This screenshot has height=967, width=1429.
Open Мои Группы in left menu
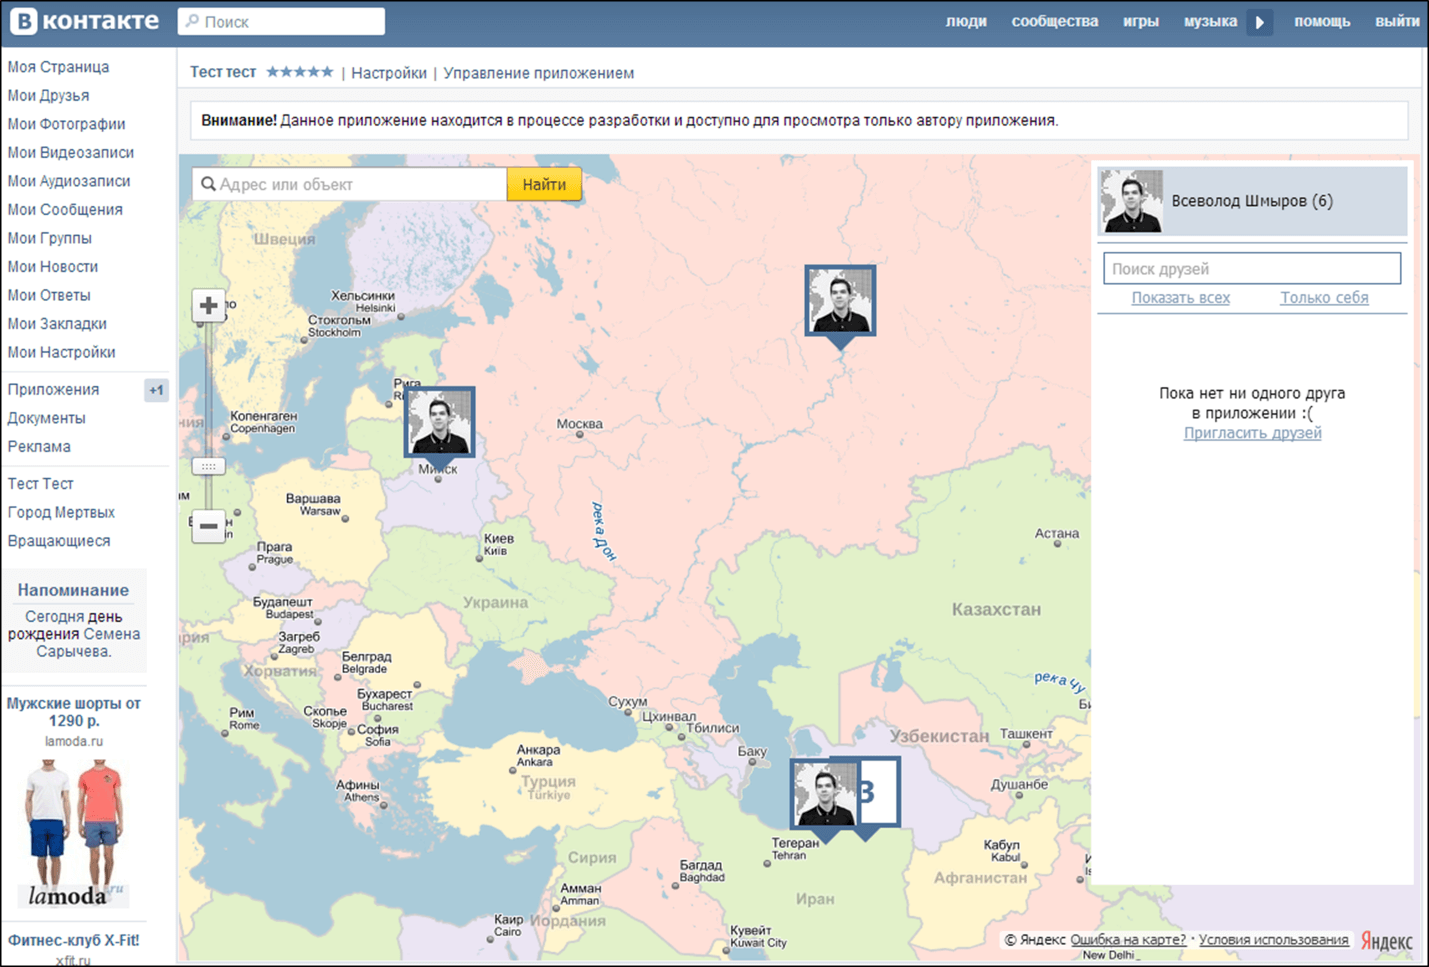49,238
